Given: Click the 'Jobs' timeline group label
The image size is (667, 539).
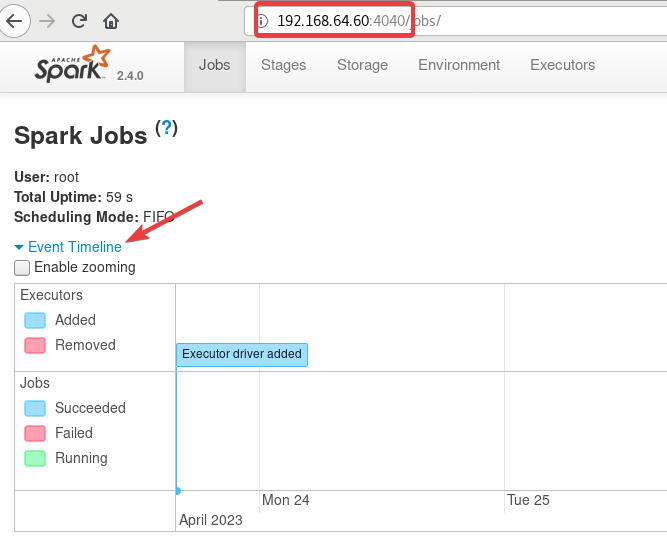Looking at the screenshot, I should (x=35, y=383).
